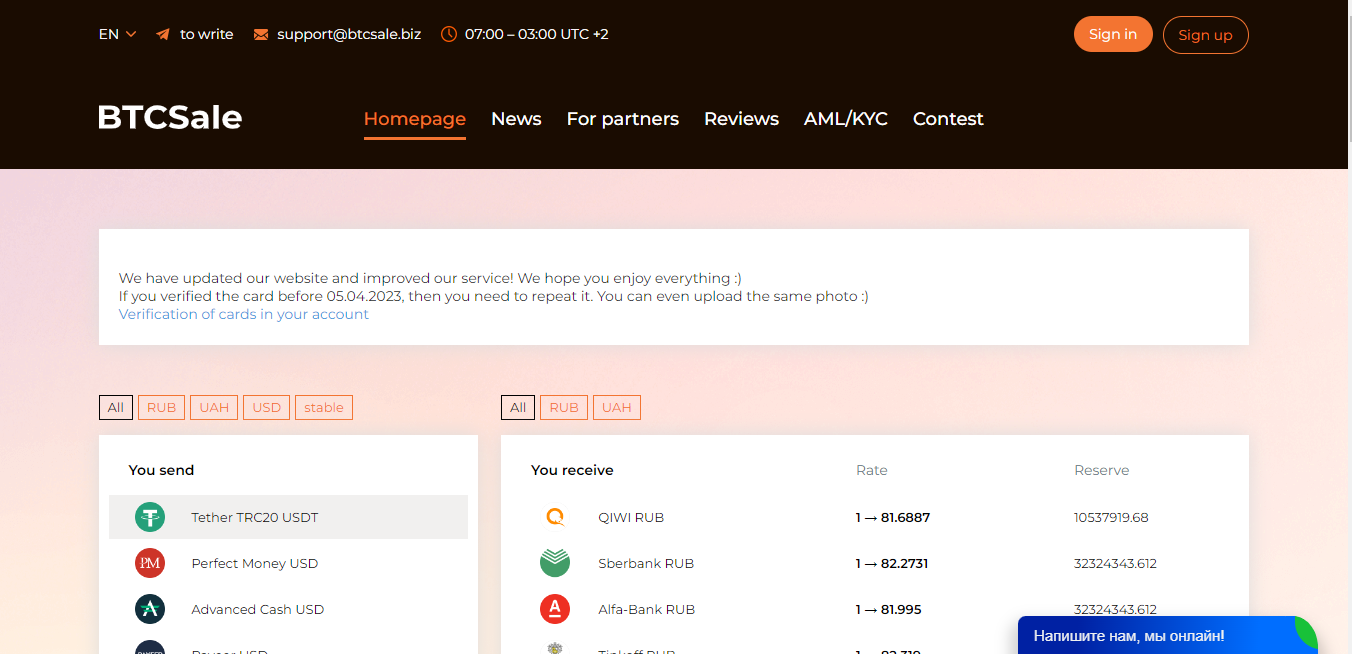Open Verification of cards in your account link
The image size is (1352, 654).
(x=243, y=314)
